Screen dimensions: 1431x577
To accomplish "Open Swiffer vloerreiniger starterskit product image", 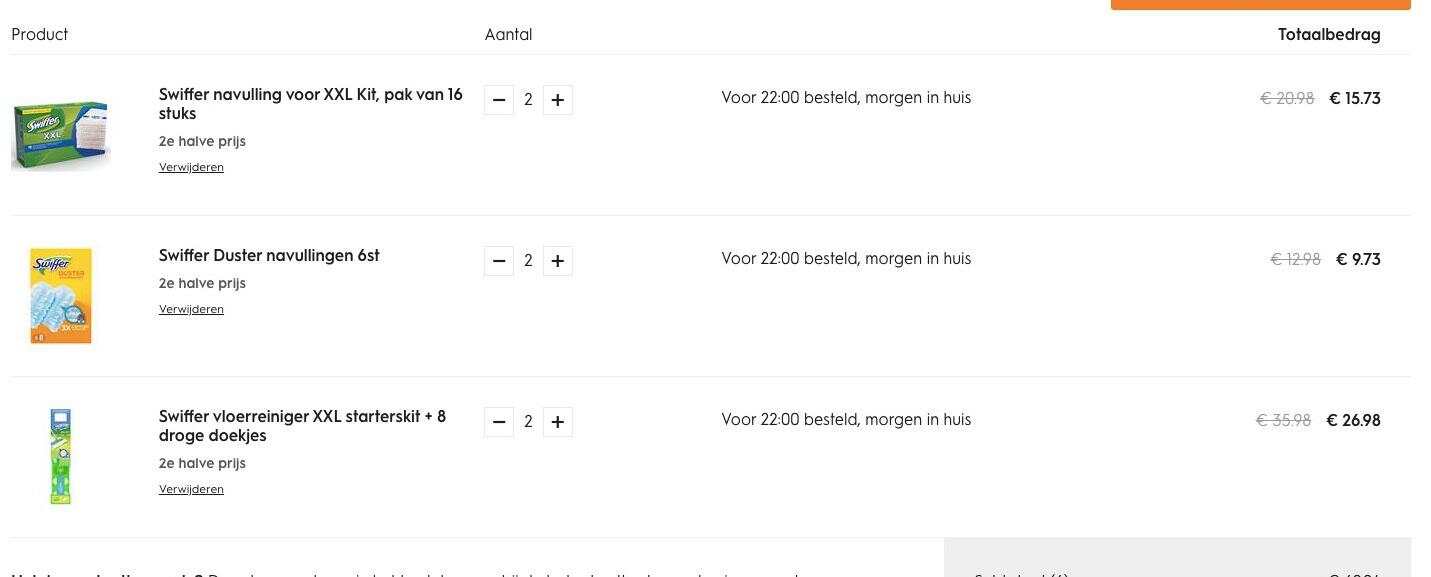I will pyautogui.click(x=61, y=456).
